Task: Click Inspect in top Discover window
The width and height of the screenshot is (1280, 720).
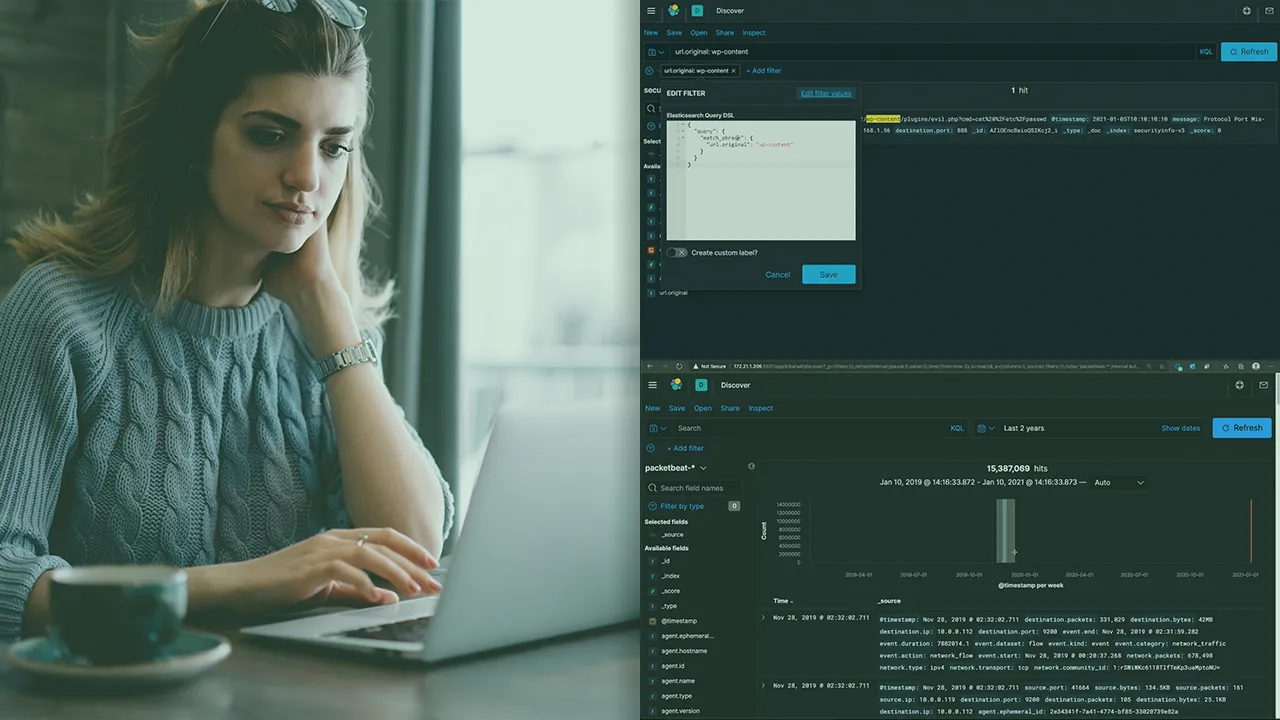Action: [754, 33]
